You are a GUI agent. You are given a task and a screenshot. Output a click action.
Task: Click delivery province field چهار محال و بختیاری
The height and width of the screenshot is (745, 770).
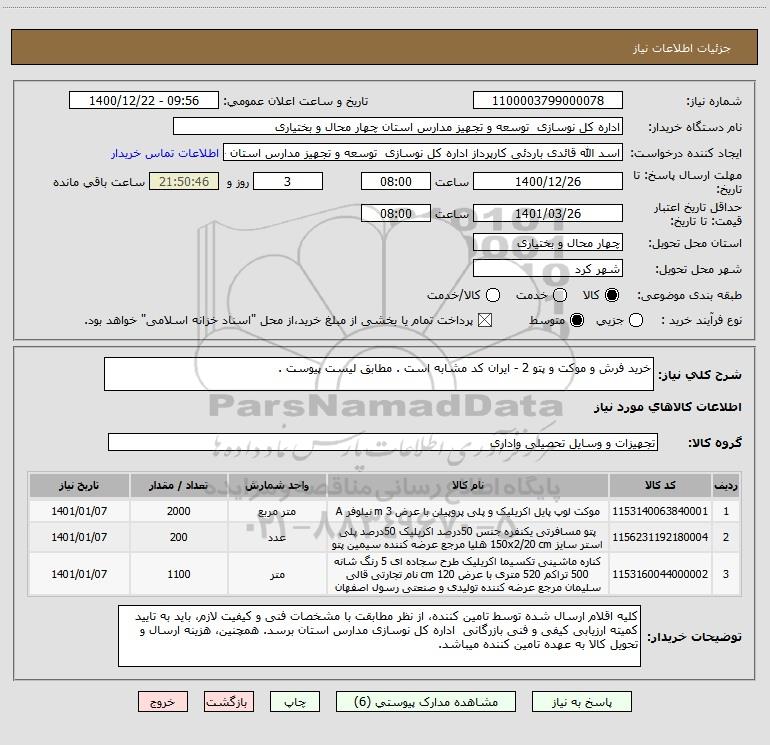tap(548, 242)
